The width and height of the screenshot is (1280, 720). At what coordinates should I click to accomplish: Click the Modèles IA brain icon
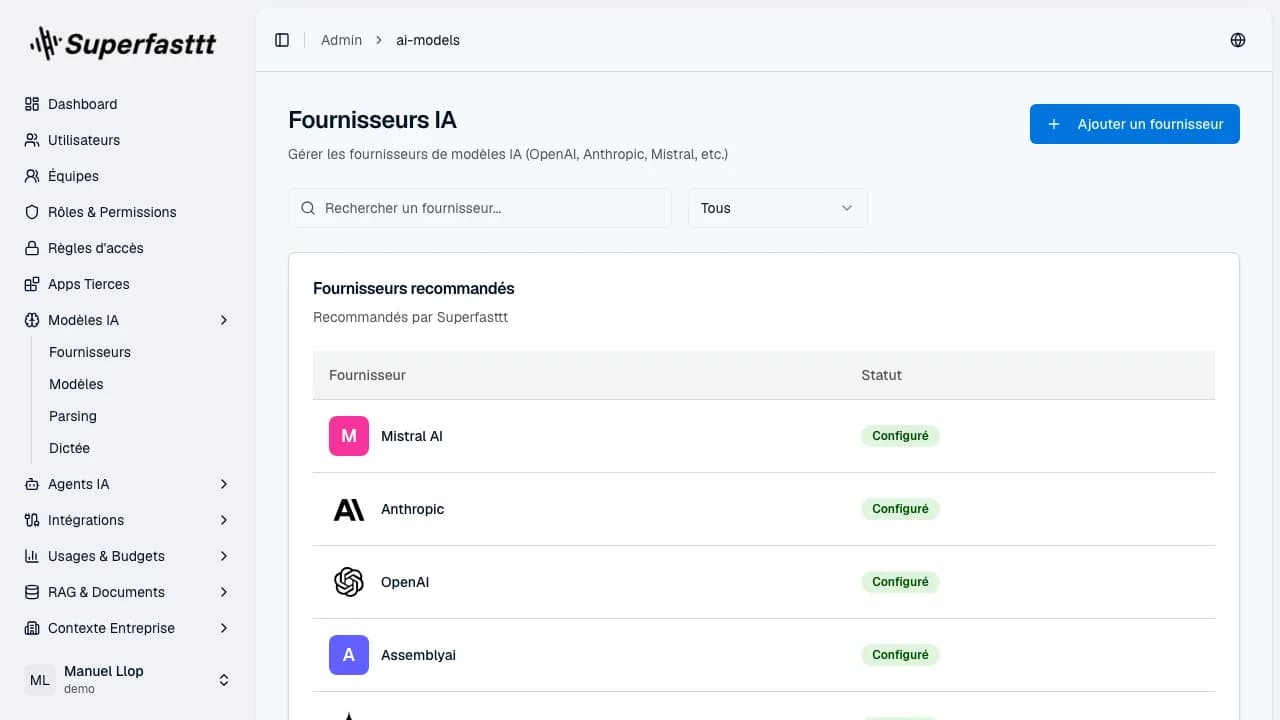[32, 320]
